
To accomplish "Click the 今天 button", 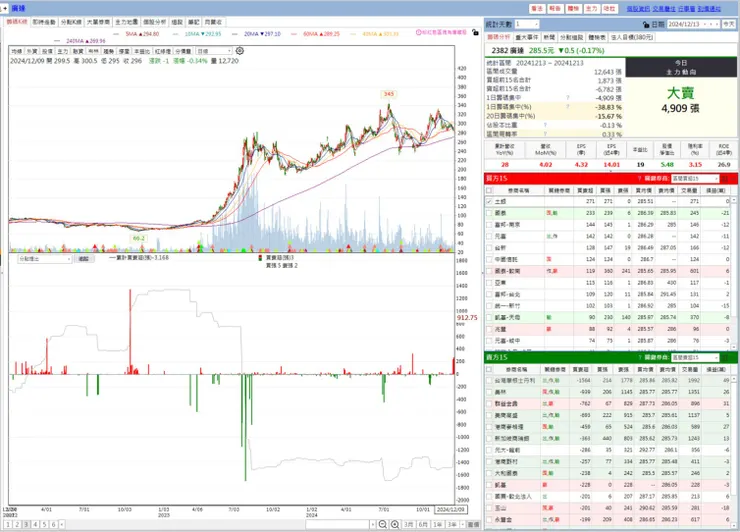I will point(729,24).
